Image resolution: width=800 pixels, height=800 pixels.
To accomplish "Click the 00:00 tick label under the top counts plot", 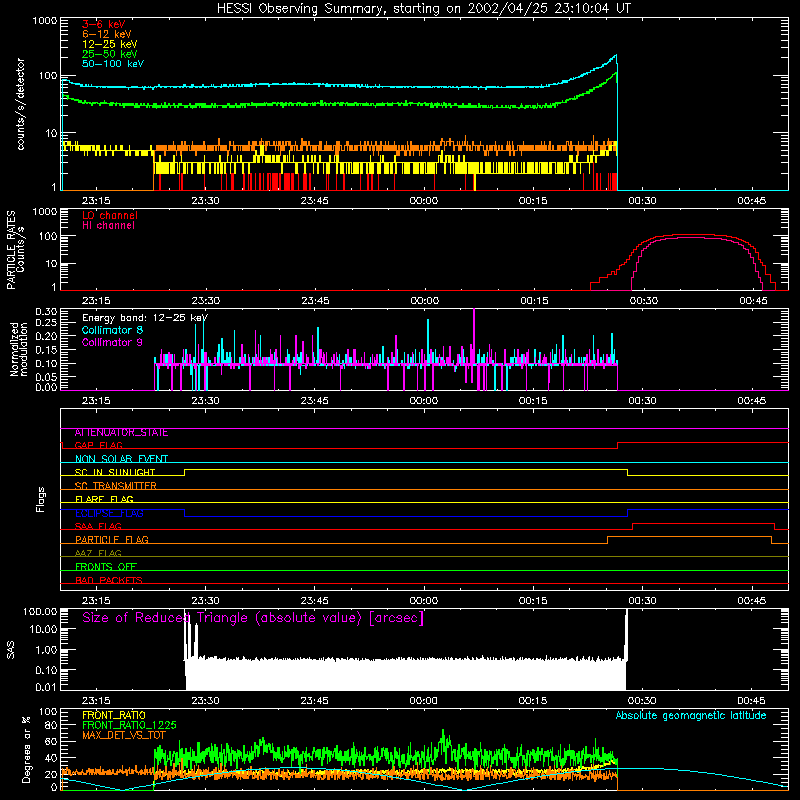I will [423, 201].
